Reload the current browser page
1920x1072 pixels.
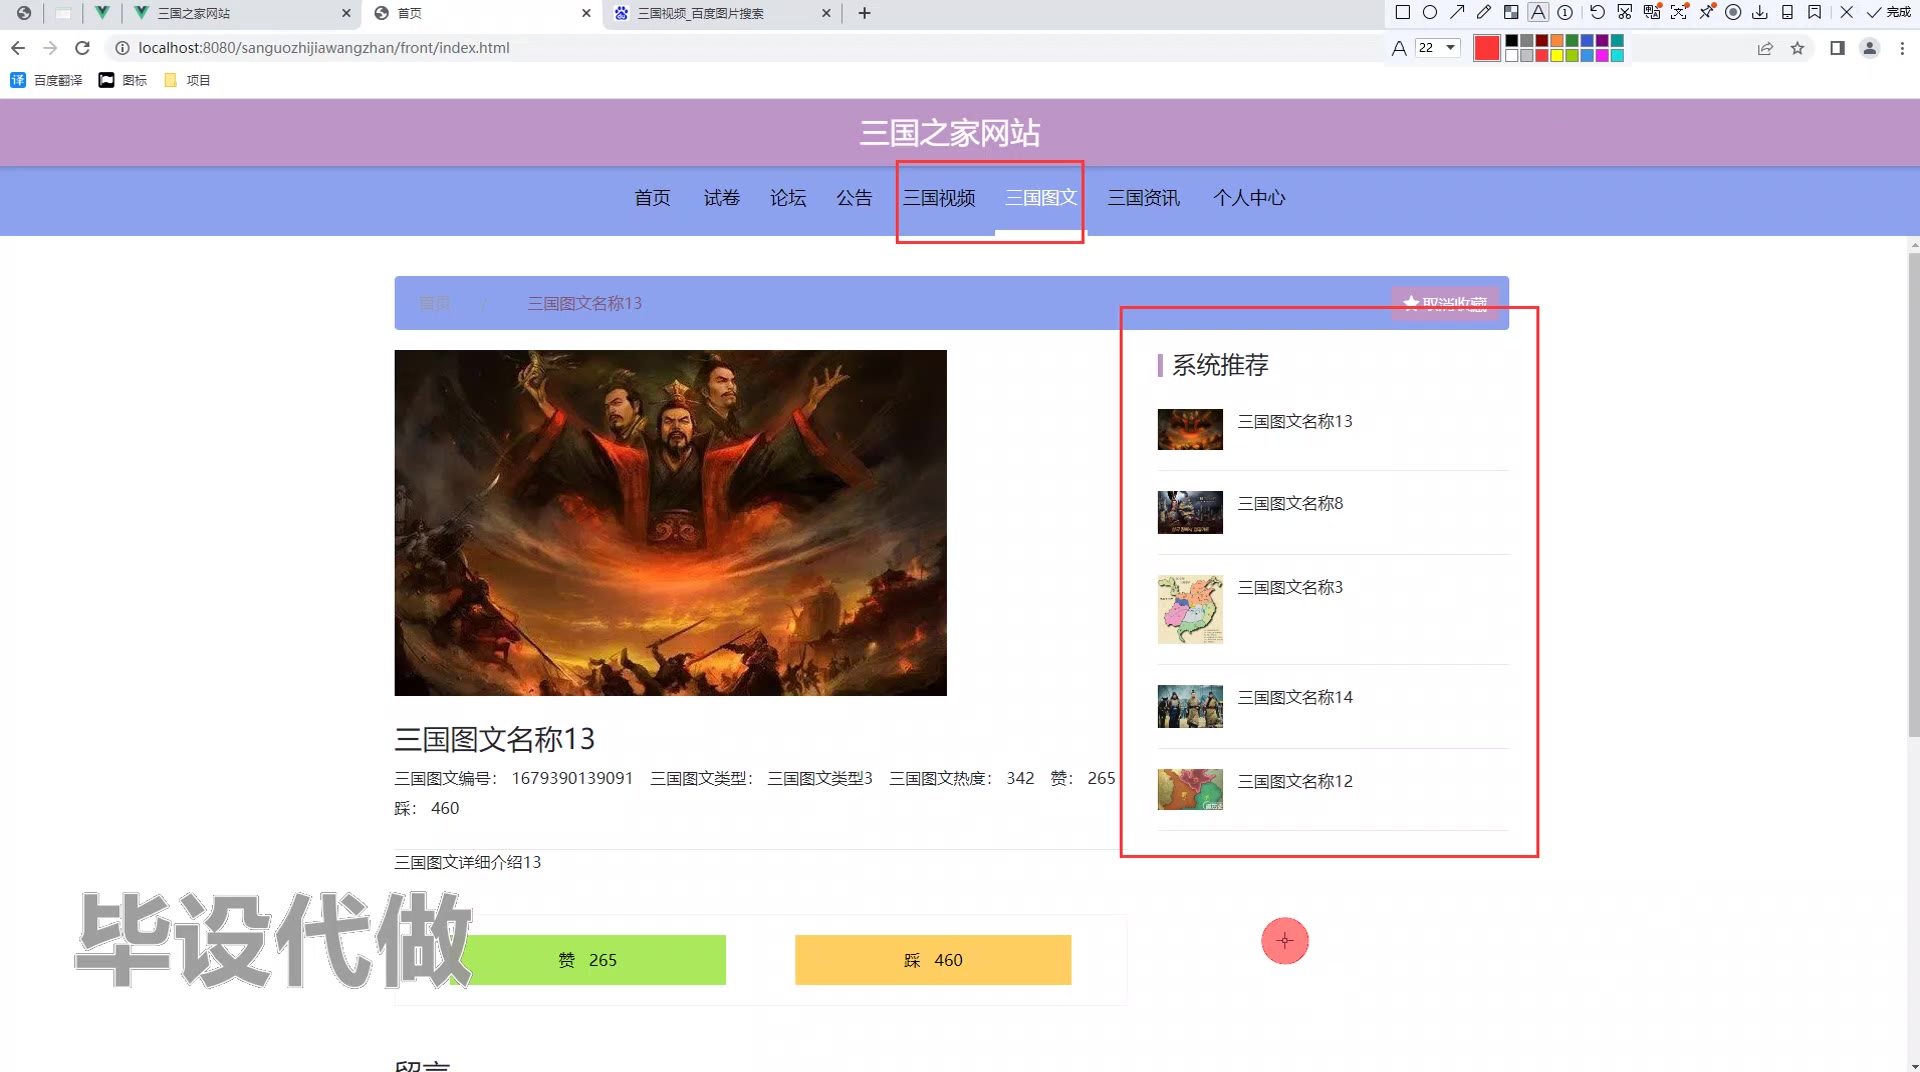click(82, 48)
